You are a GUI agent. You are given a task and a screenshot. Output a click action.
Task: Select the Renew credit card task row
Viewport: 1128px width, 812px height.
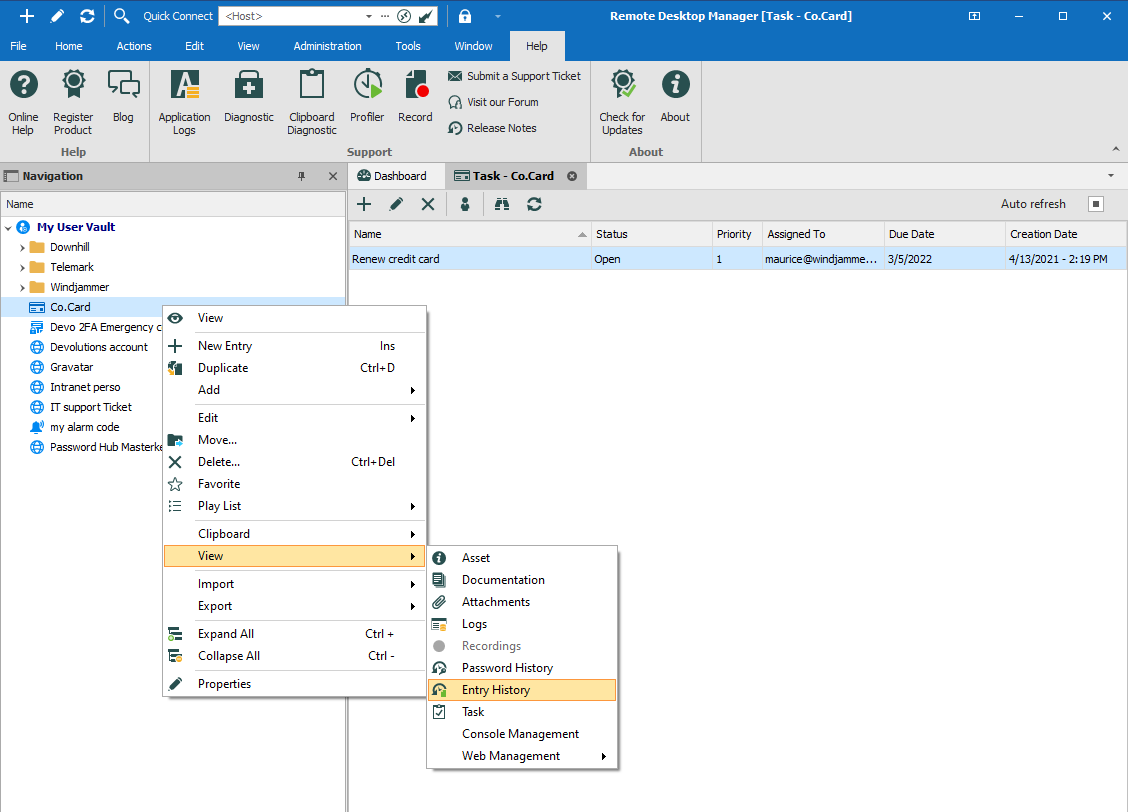pyautogui.click(x=470, y=259)
